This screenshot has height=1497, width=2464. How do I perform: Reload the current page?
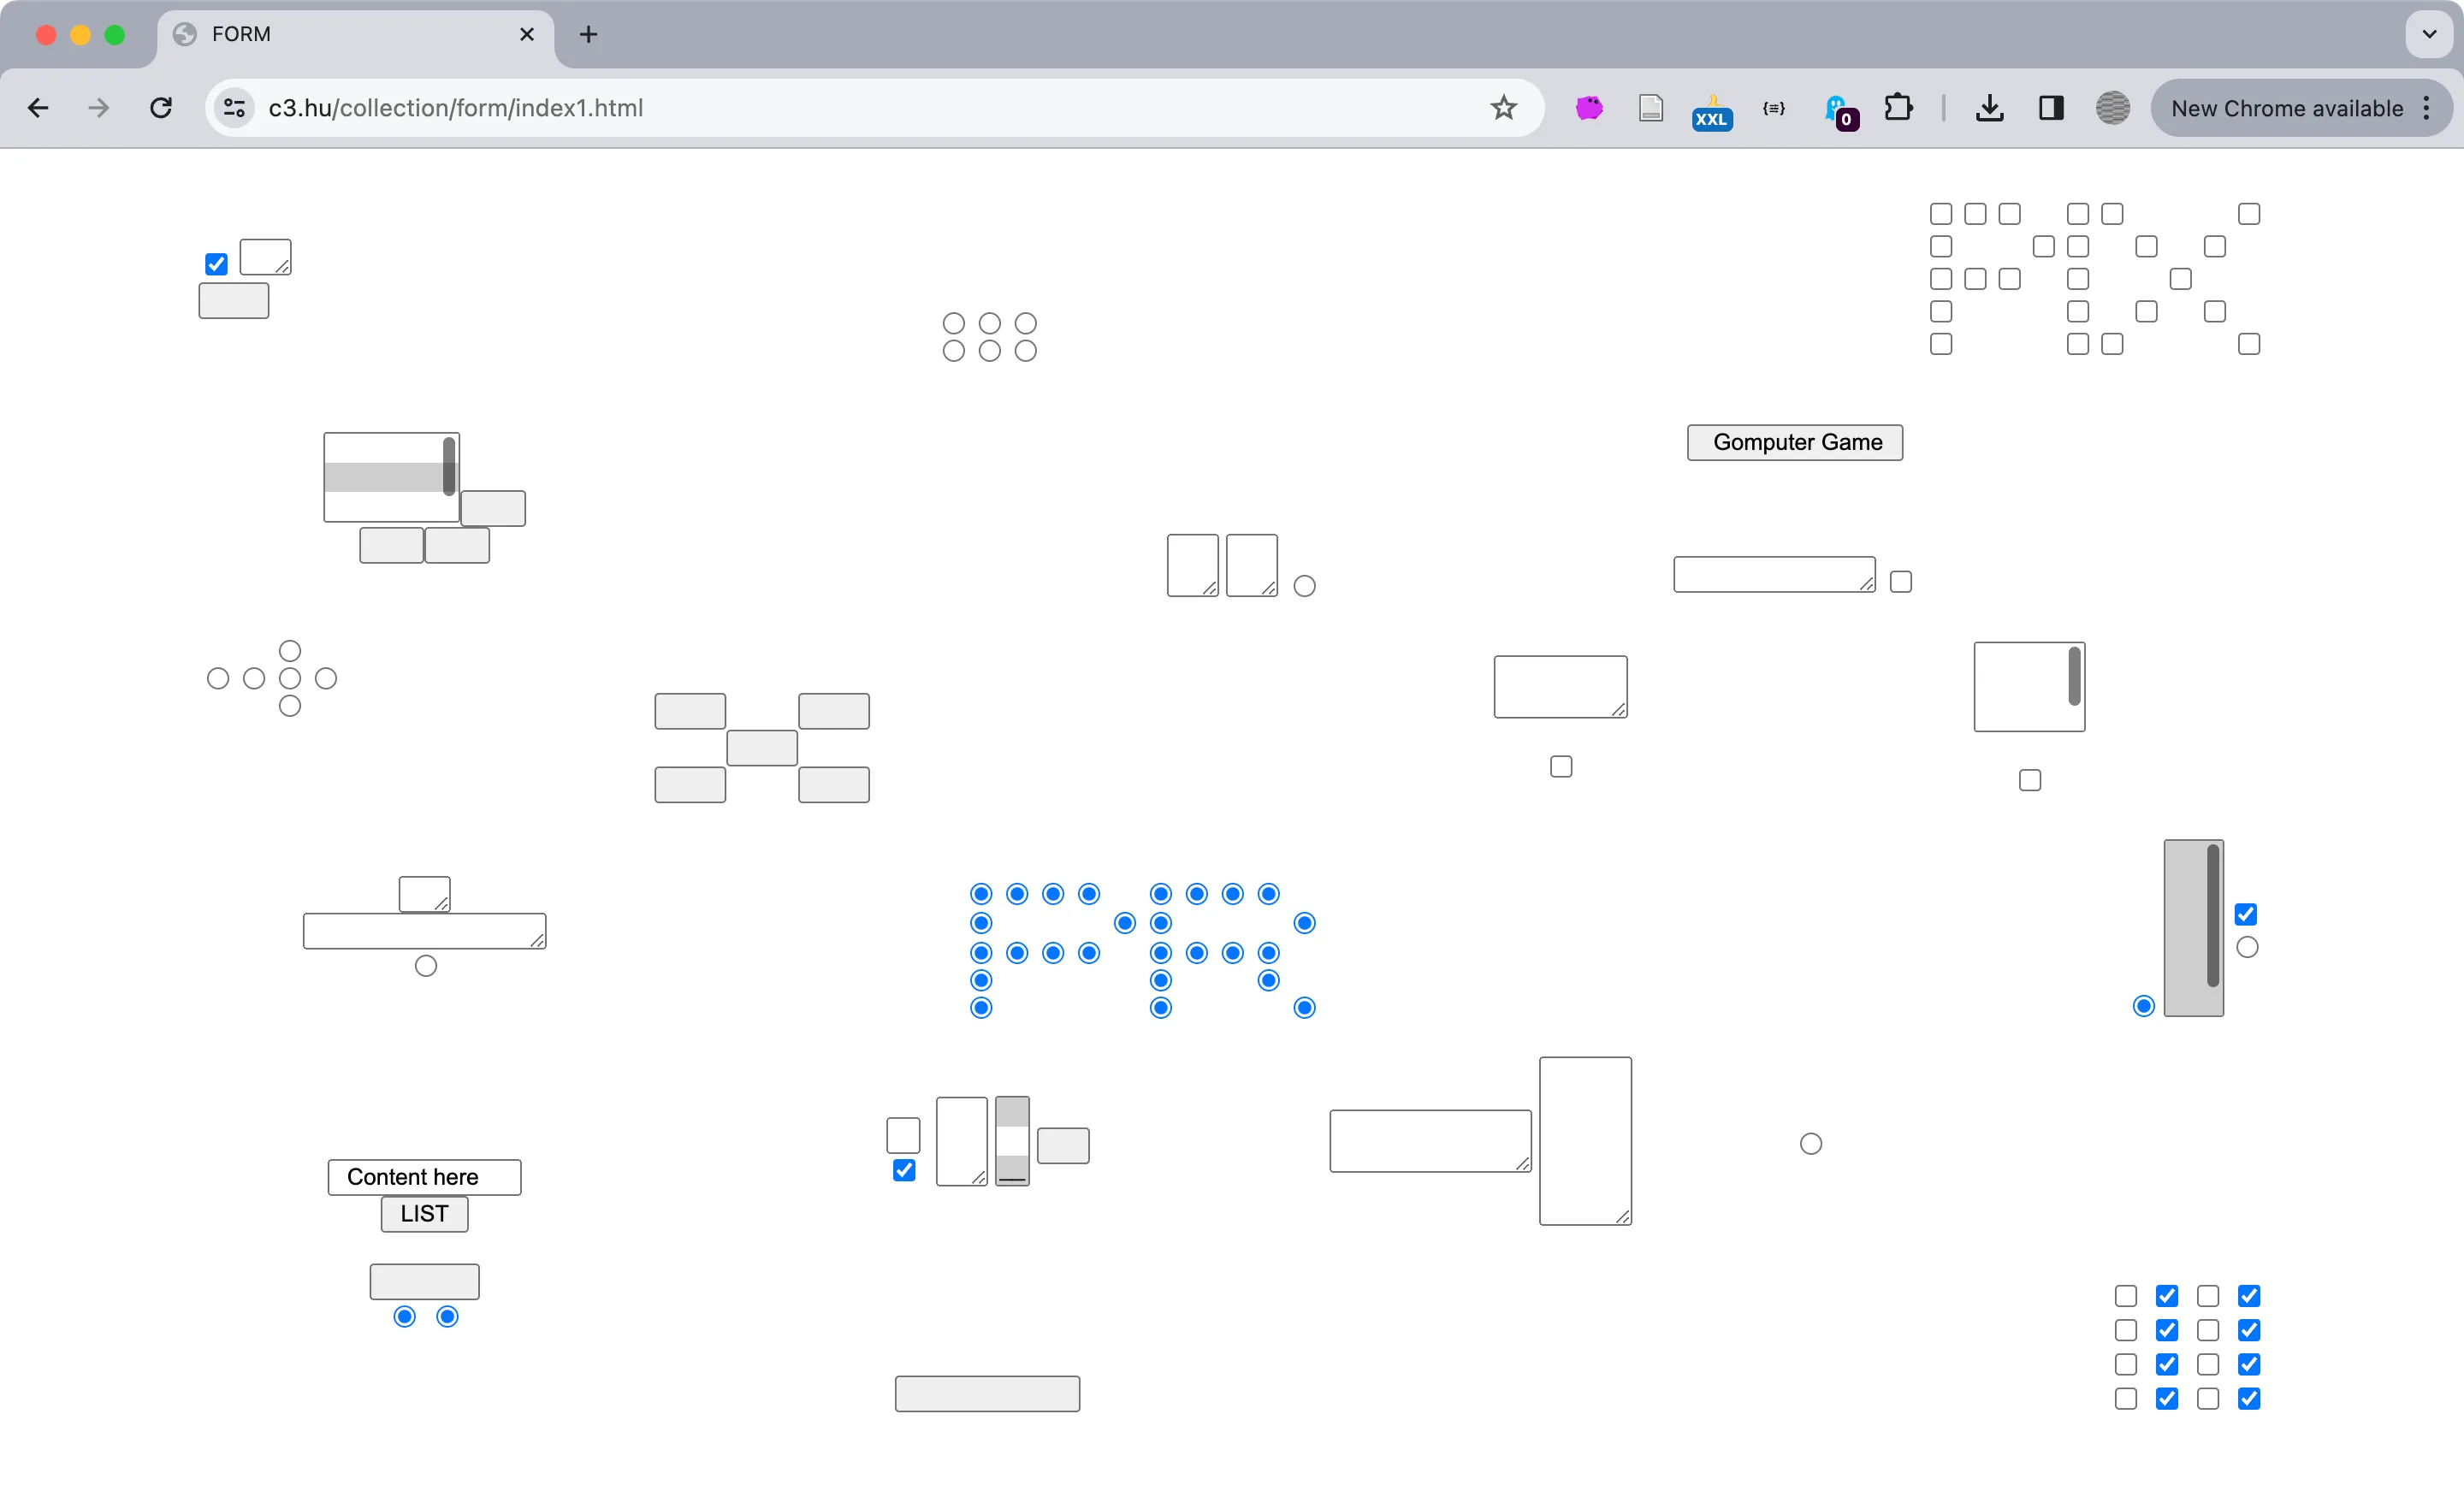161,108
